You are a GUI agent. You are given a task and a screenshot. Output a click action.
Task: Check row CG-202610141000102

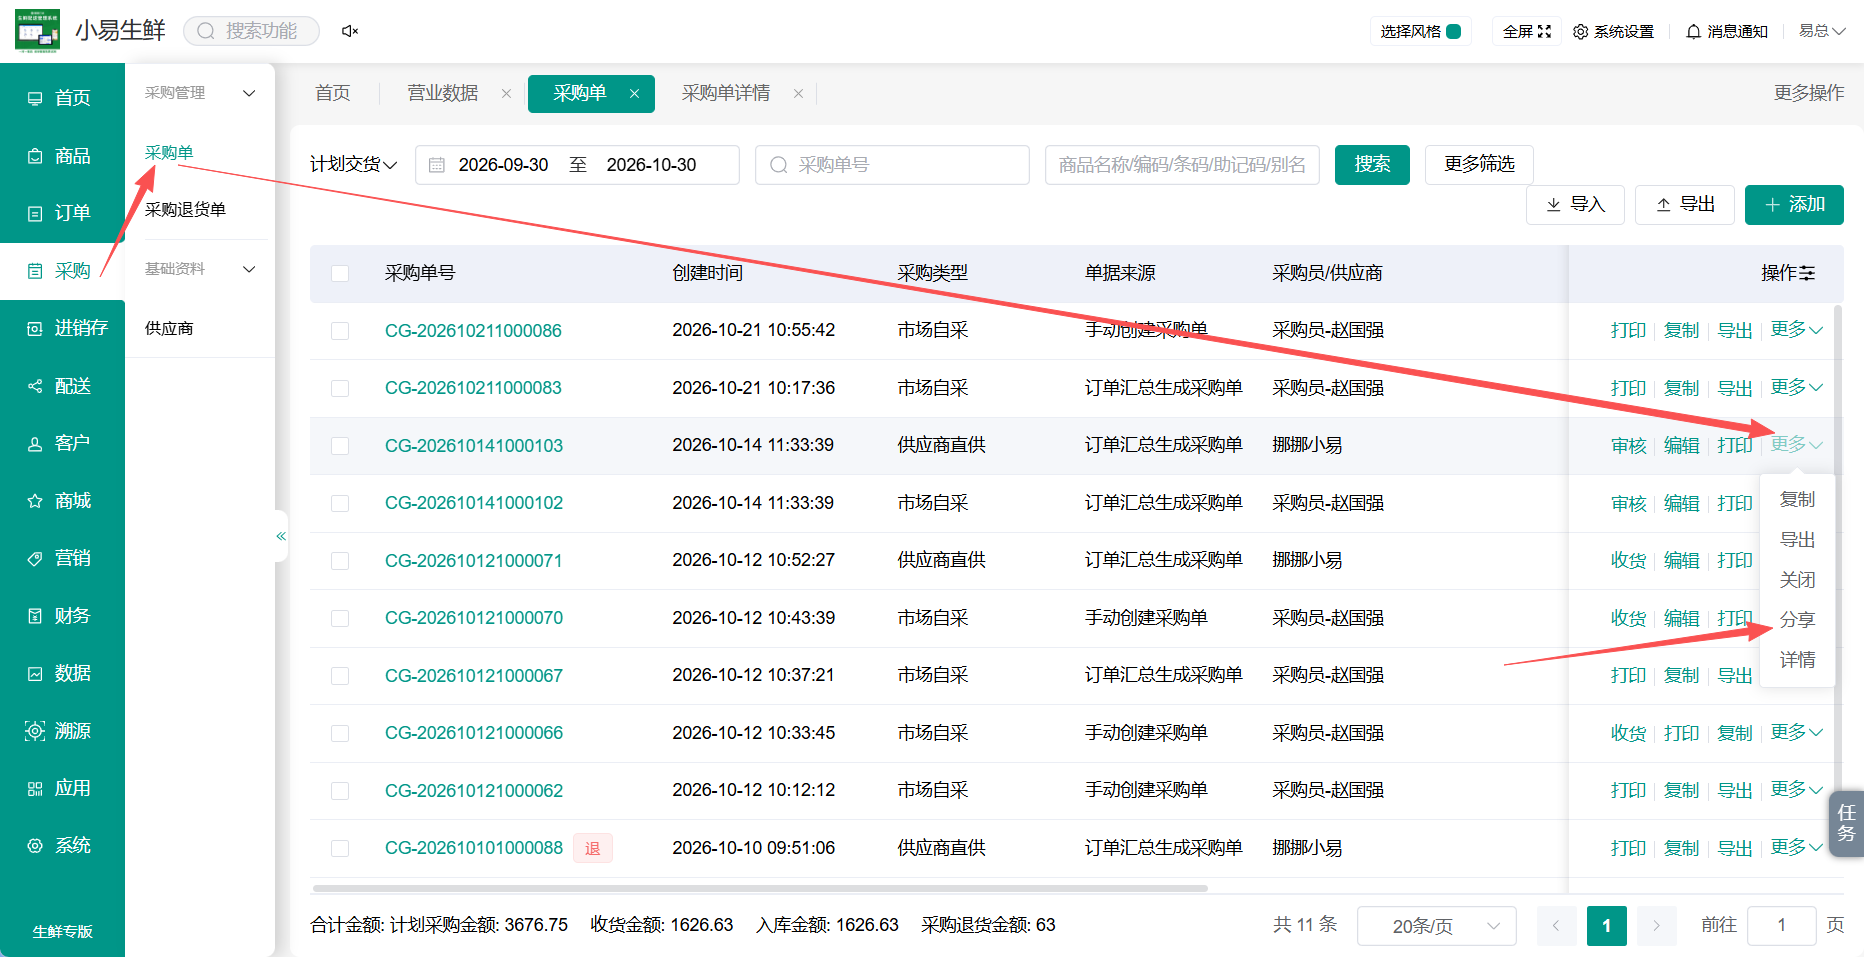340,503
